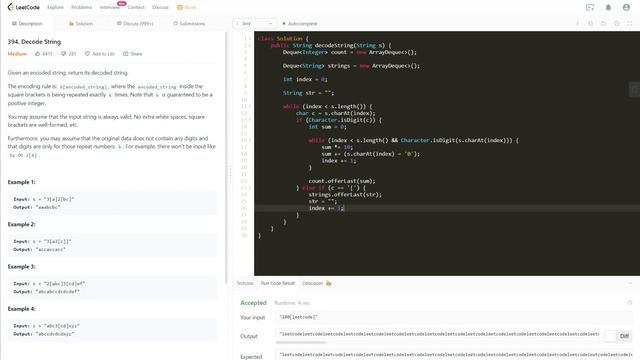This screenshot has height=360, width=640.
Task: Click the Medium difficulty label
Action: [x=17, y=53]
